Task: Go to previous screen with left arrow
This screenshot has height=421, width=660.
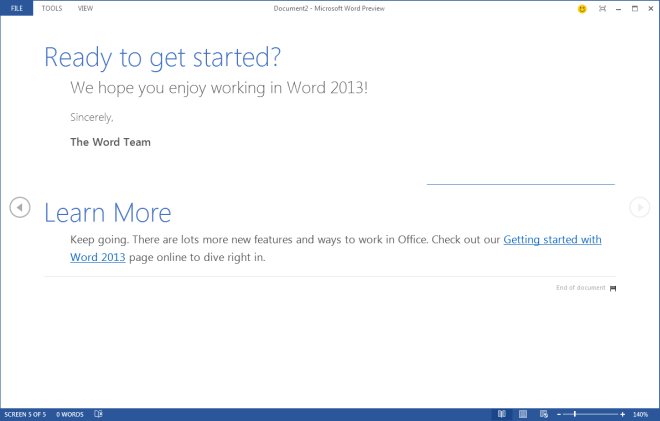Action: (x=20, y=207)
